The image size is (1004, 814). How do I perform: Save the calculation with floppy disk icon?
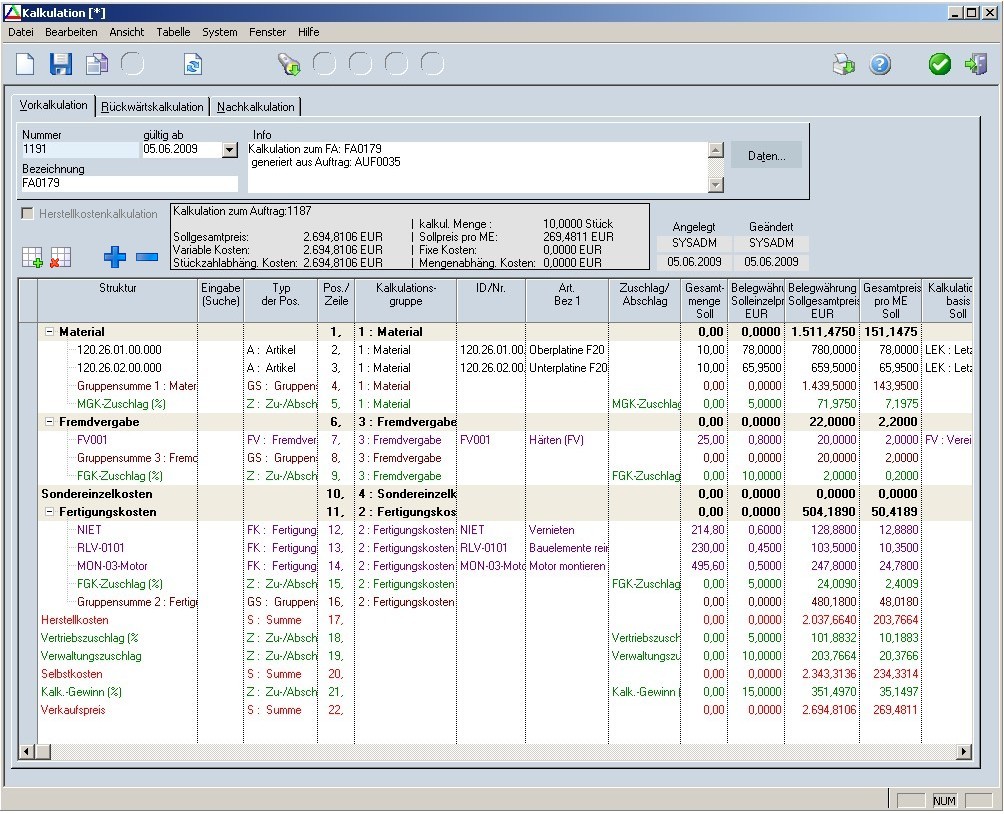(61, 65)
